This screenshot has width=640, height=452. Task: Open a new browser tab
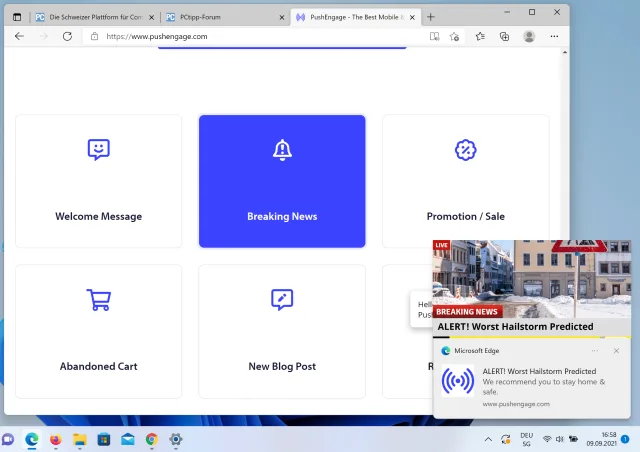(431, 17)
